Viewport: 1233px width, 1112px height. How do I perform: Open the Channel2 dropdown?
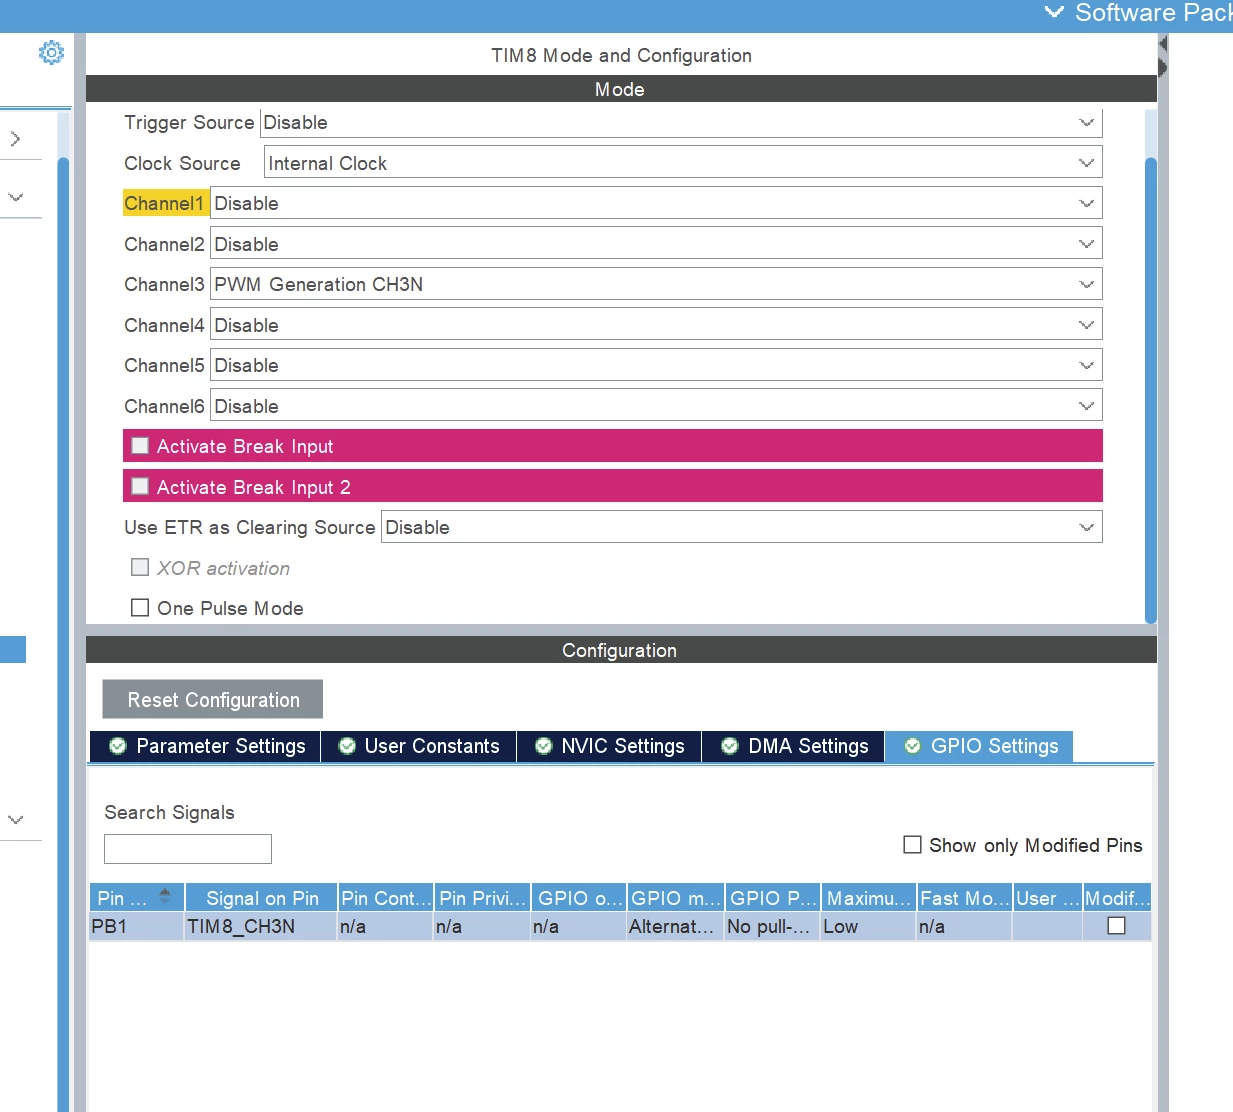click(656, 244)
